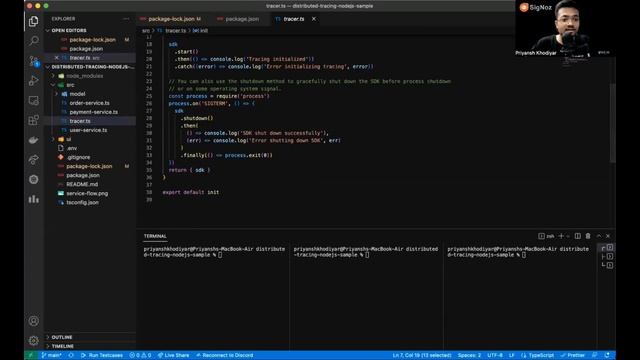
Task: Expand the model folder
Action: click(77, 94)
